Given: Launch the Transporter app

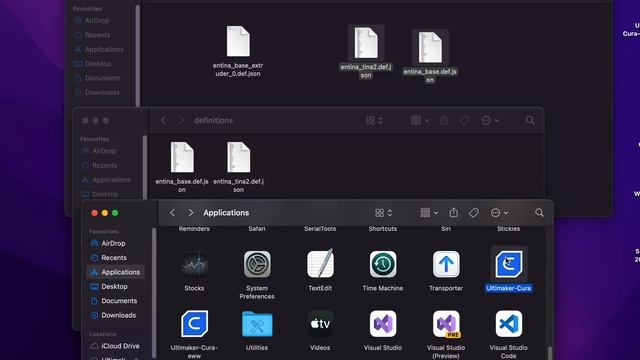Looking at the screenshot, I should point(446,264).
